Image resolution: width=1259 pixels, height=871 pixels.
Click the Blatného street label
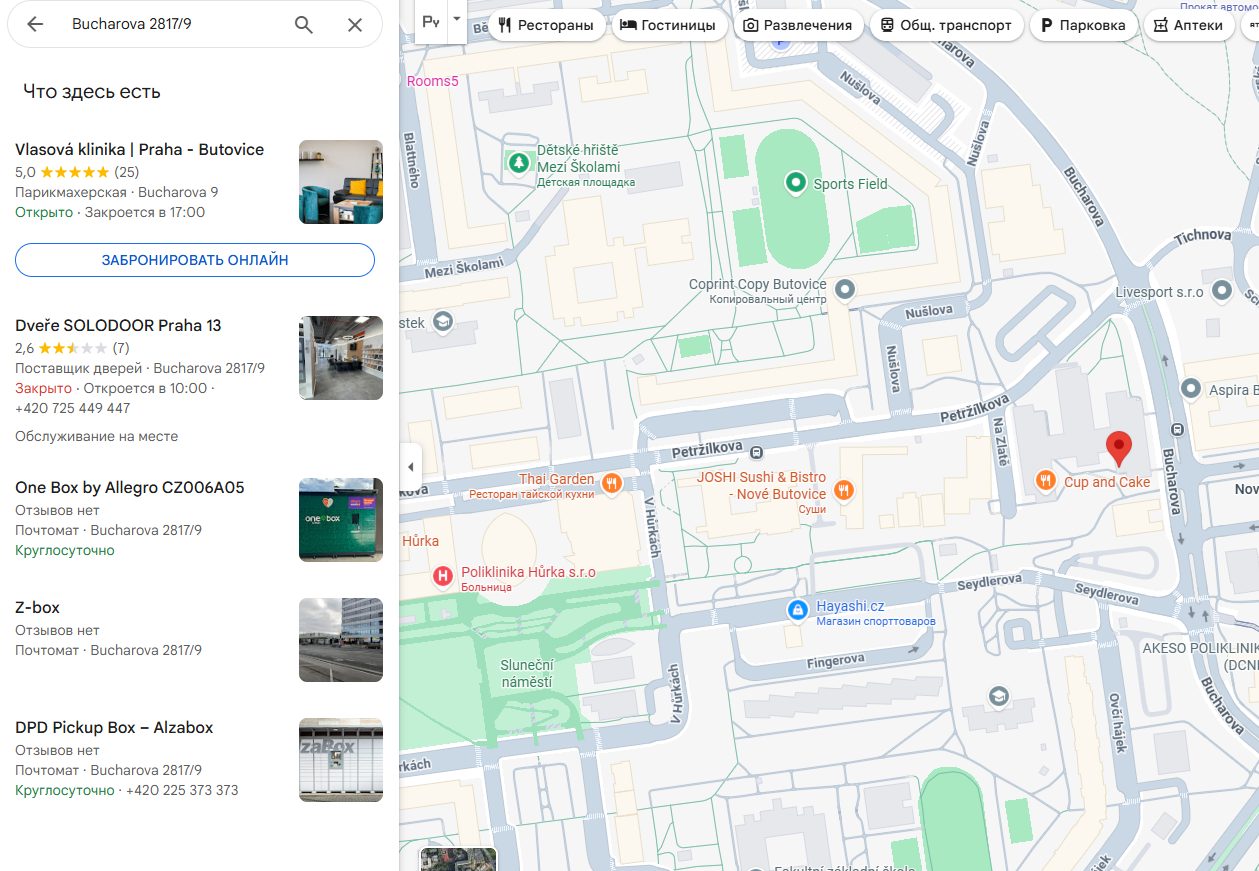(x=409, y=160)
